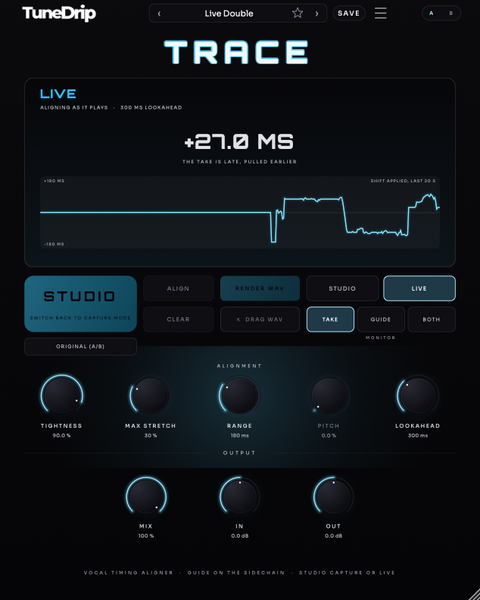
Task: Monitor the Take signal
Action: pos(330,319)
